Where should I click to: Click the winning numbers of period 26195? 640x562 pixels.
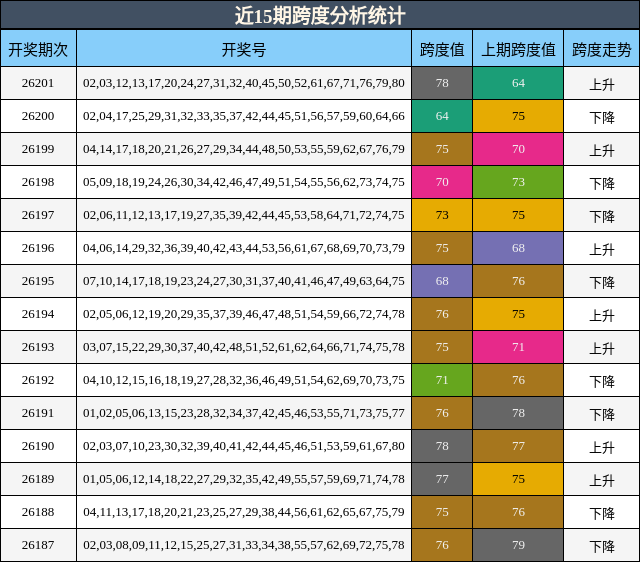244,282
